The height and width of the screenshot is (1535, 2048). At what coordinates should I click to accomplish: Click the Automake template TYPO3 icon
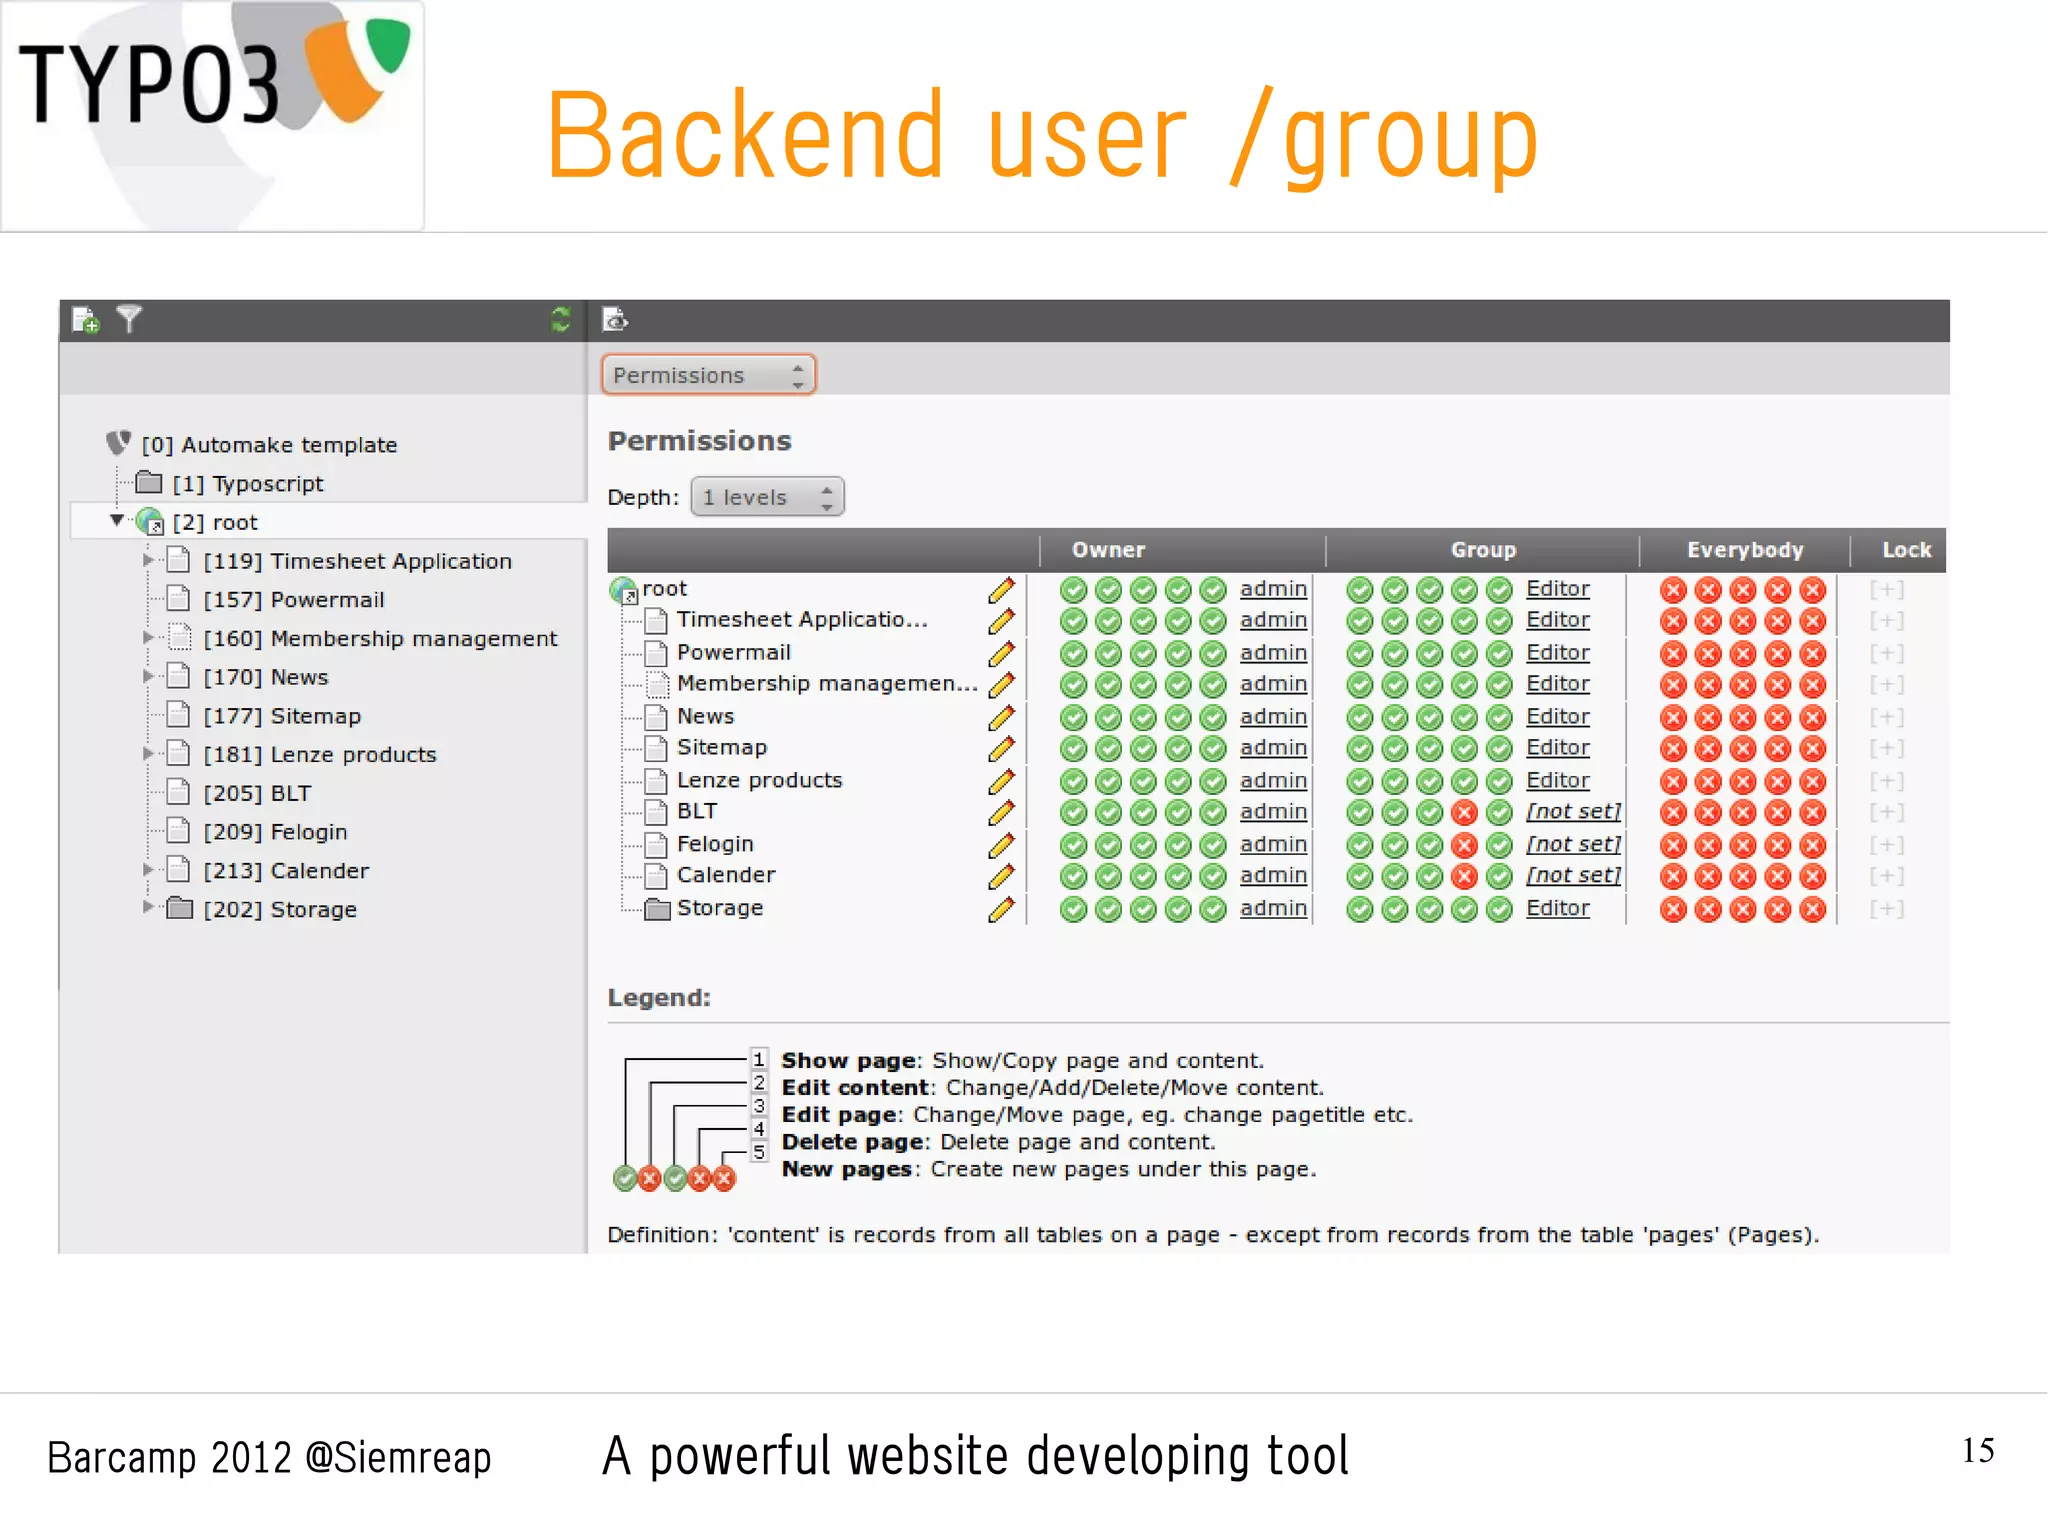[119, 442]
